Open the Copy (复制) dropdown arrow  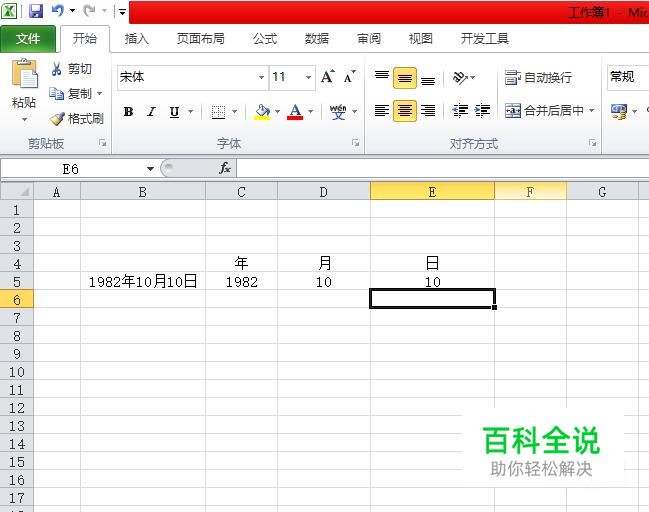[99, 94]
